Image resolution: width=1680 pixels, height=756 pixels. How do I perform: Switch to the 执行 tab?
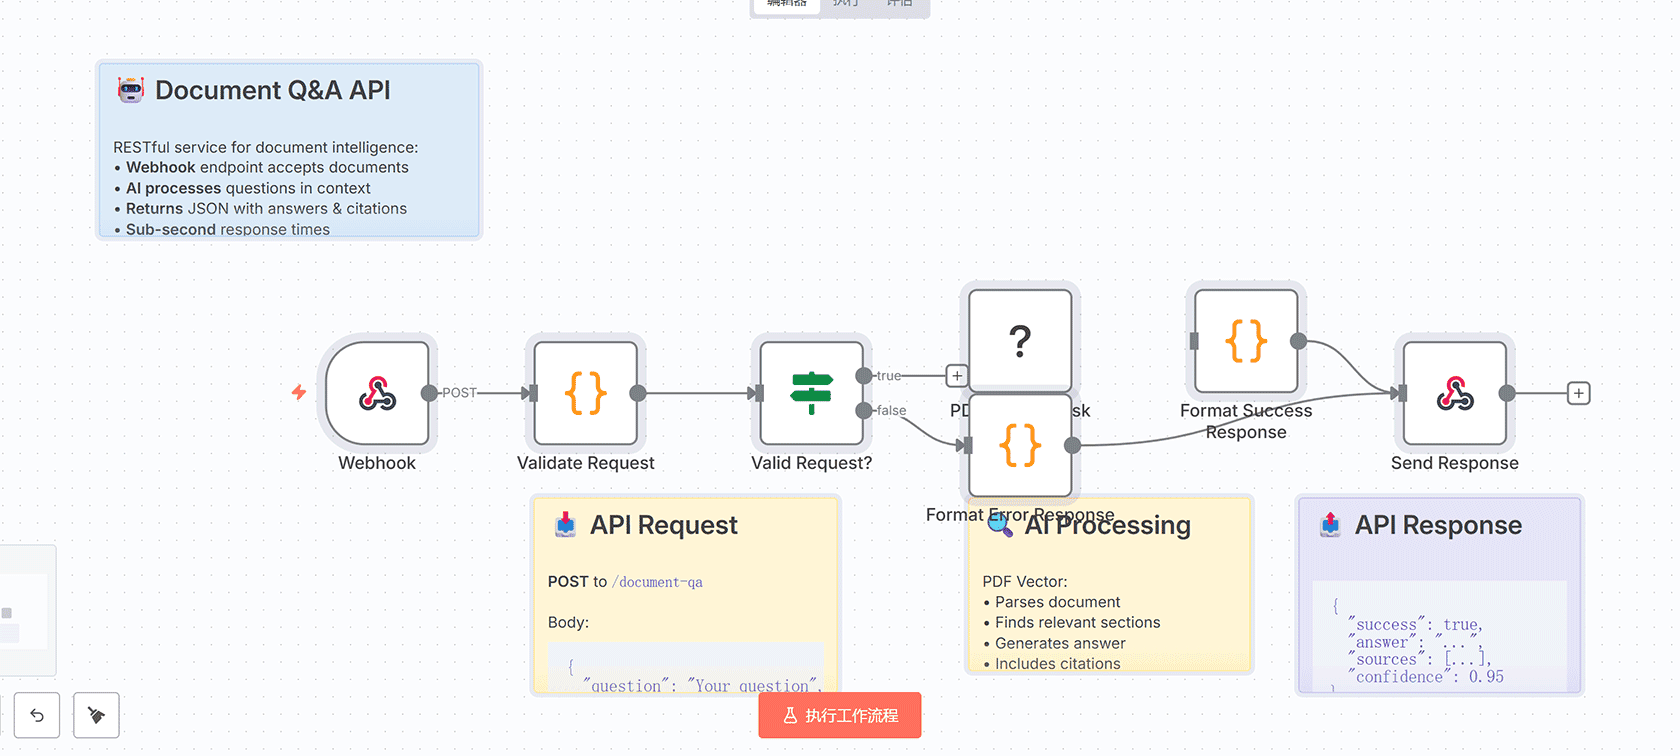pyautogui.click(x=846, y=4)
